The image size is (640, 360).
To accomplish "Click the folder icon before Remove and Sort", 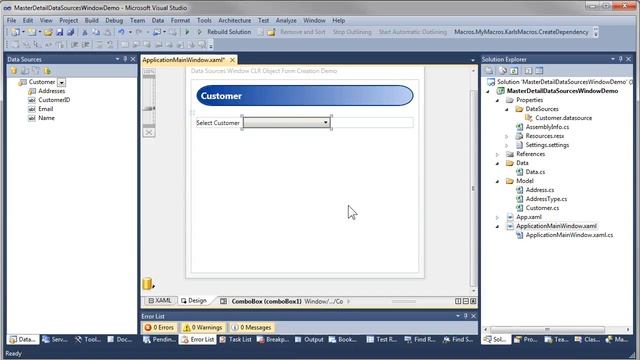I will pos(271,32).
